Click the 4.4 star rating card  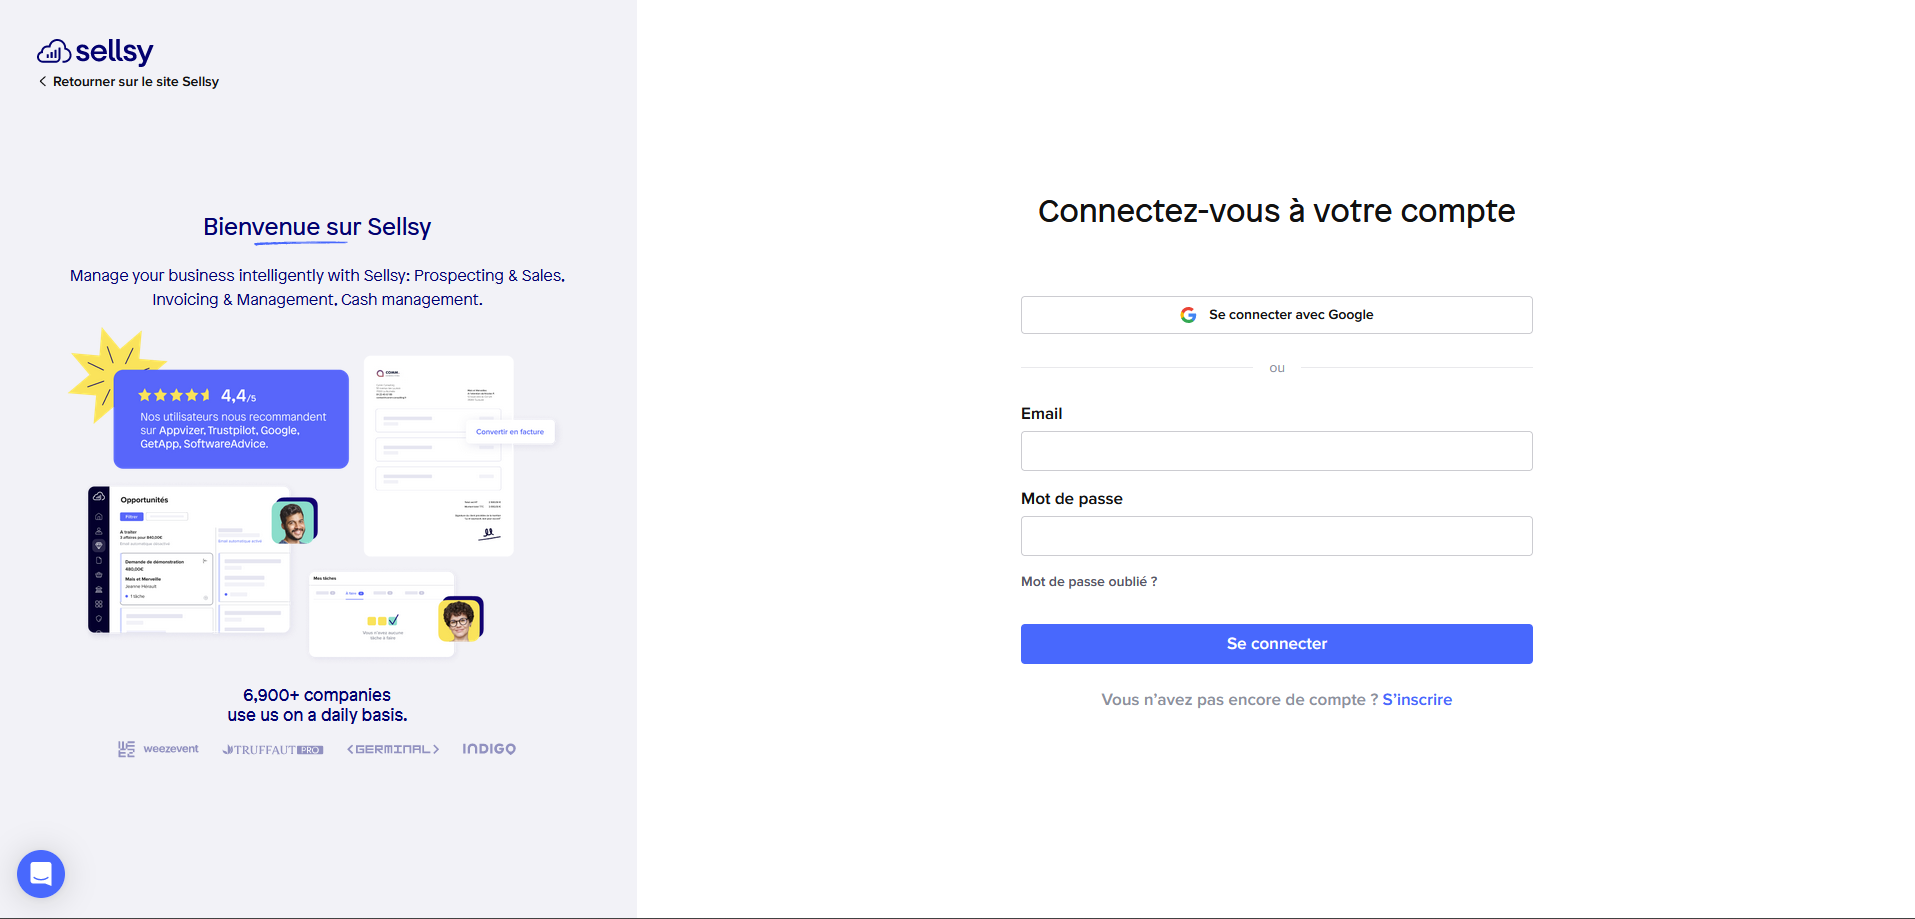(231, 419)
